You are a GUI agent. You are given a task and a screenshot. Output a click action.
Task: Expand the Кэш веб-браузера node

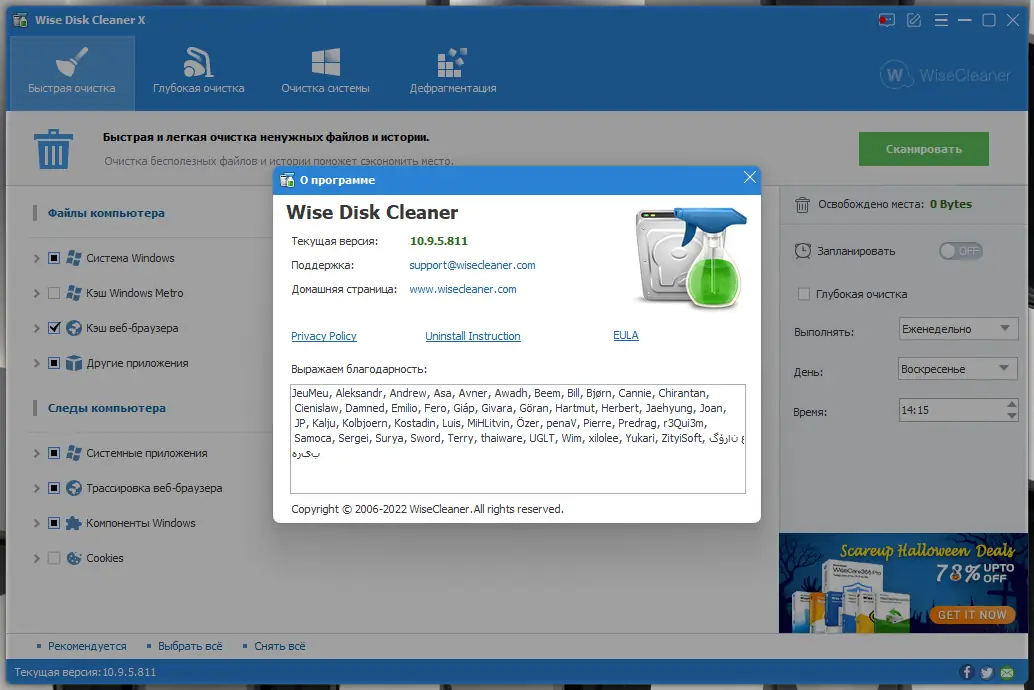coord(37,329)
